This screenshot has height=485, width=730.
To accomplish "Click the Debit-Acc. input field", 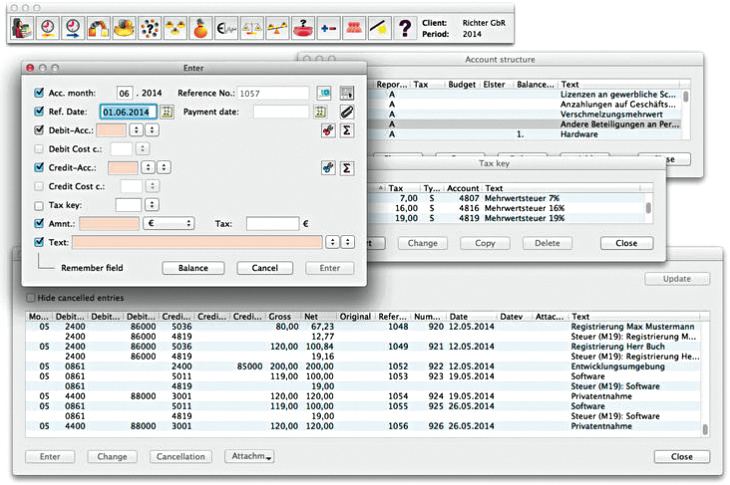I will click(110, 131).
